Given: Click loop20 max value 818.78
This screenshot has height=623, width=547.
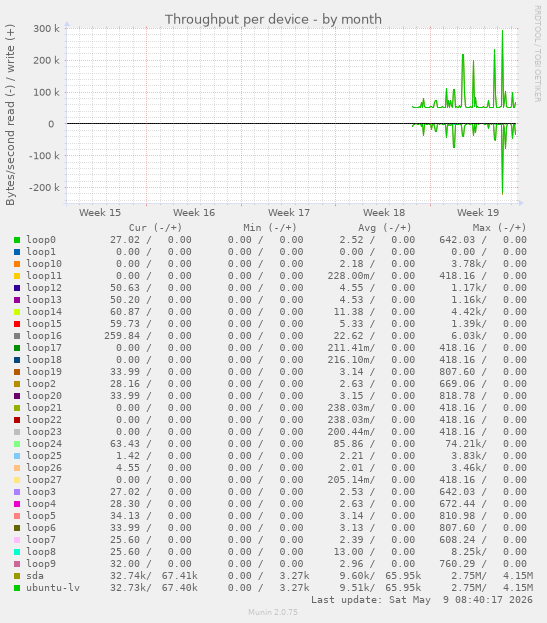Looking at the screenshot, I should tap(457, 396).
